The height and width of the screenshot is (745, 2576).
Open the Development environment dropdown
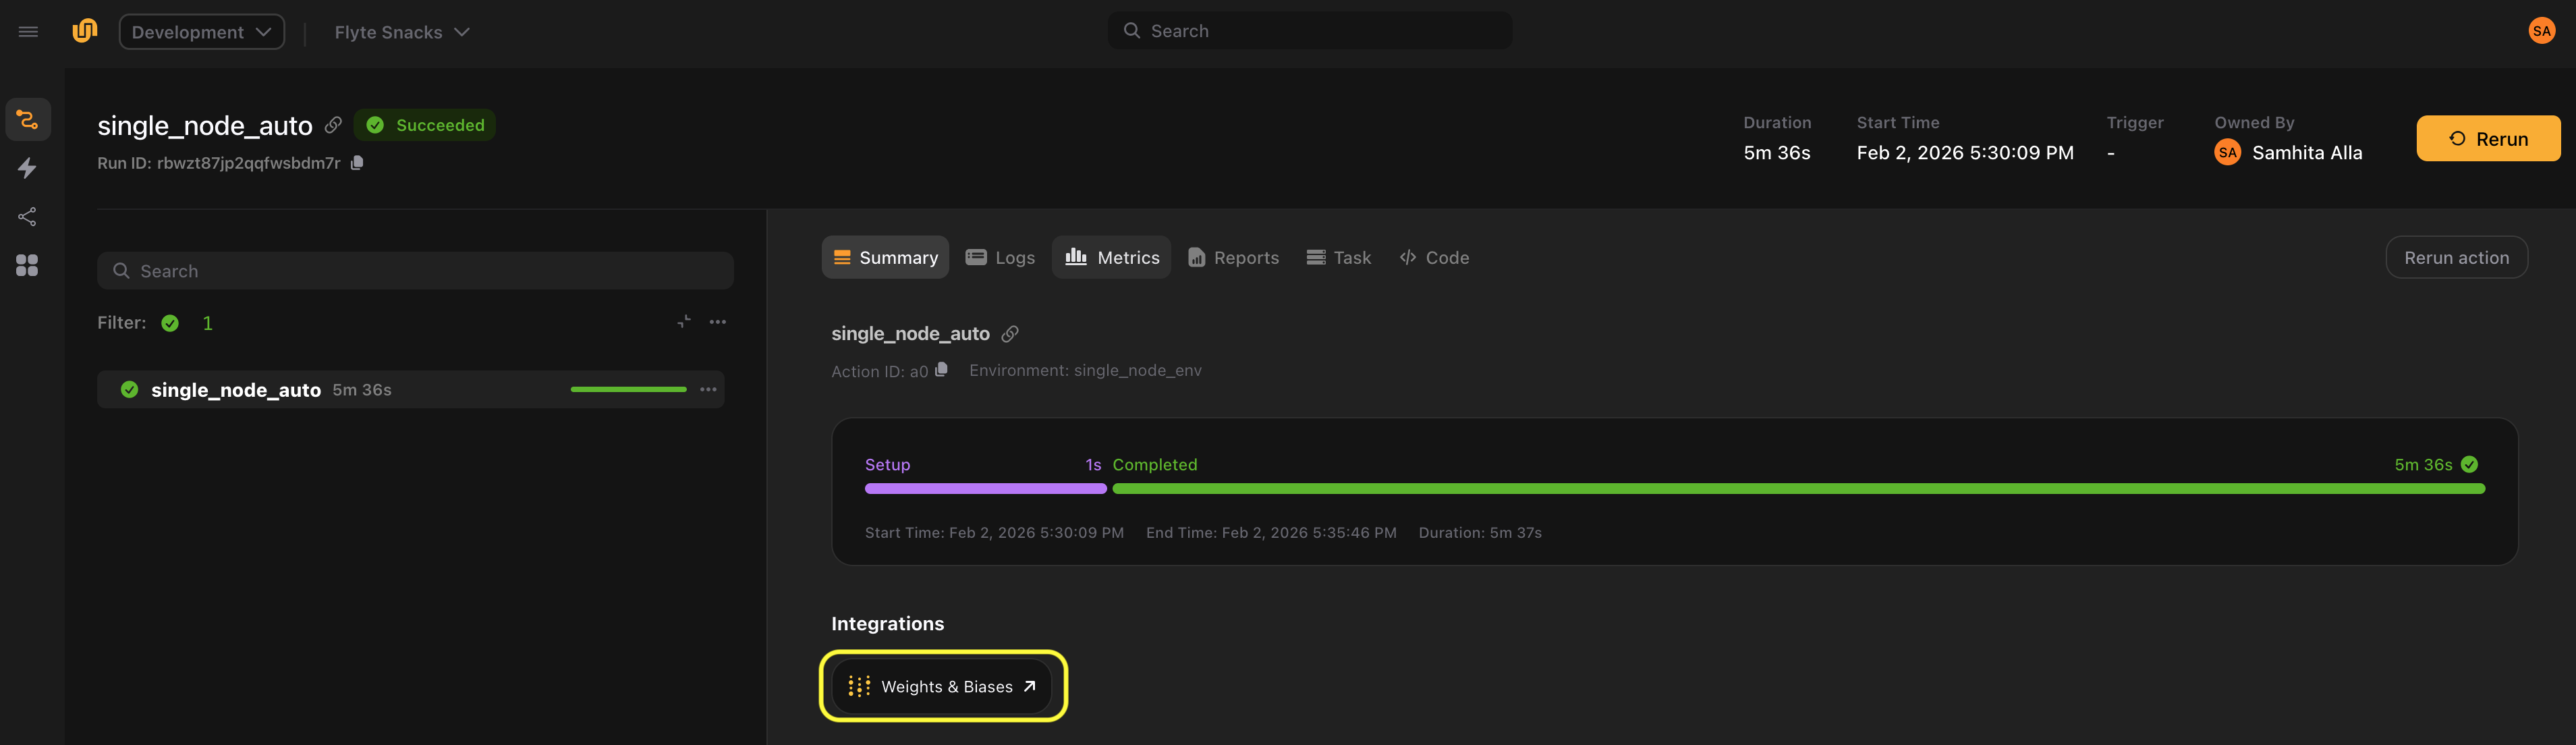pos(201,31)
